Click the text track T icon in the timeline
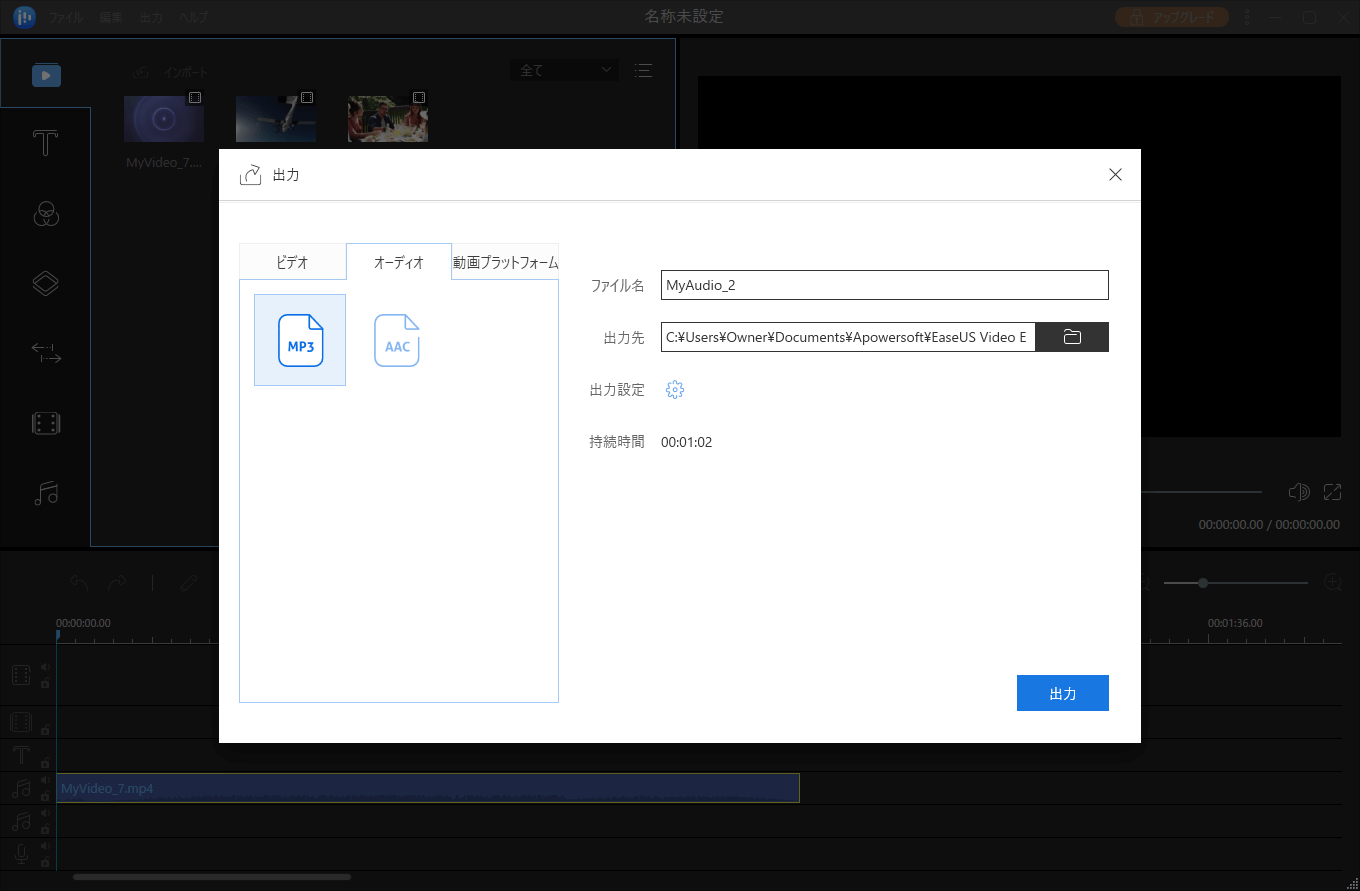 [x=21, y=755]
